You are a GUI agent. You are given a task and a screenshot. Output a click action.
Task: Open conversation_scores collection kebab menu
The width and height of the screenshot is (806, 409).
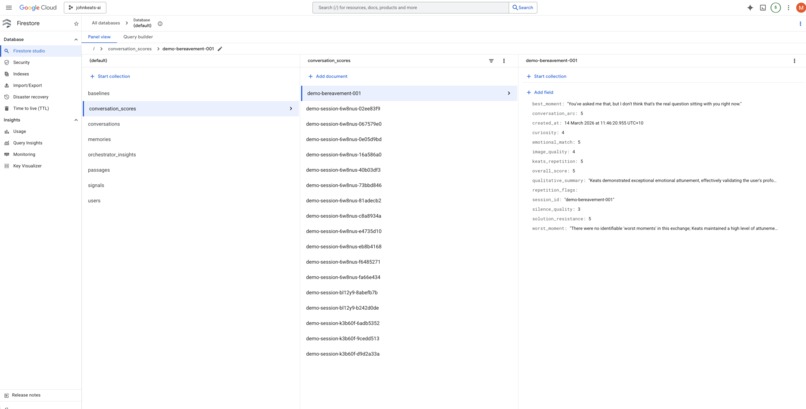click(504, 61)
